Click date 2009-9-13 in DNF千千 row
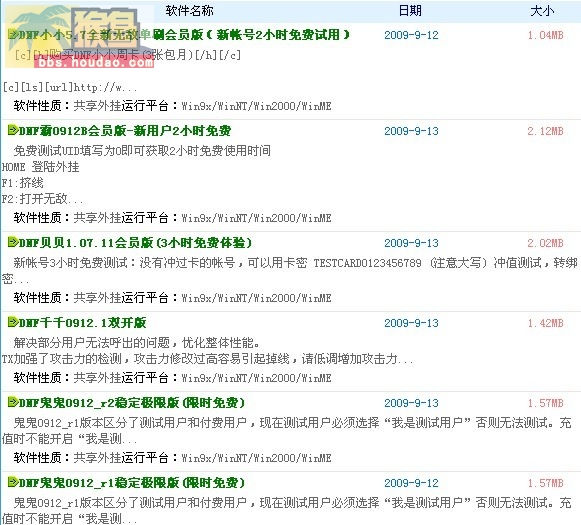This screenshot has height=525, width=581. click(x=411, y=323)
